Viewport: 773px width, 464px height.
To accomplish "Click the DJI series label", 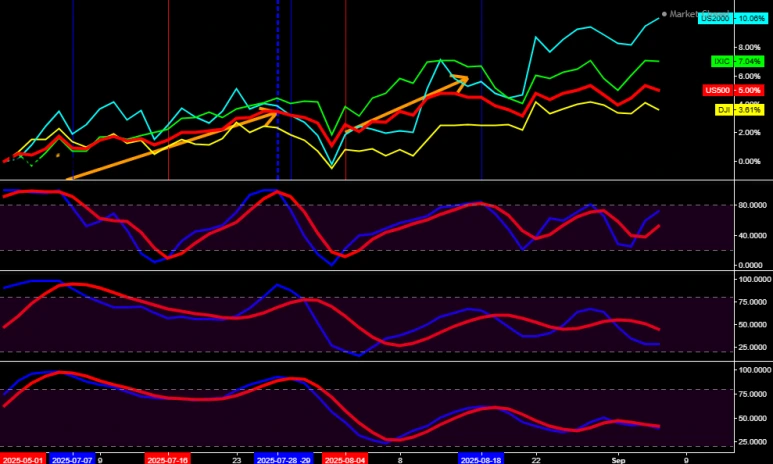I will point(724,110).
